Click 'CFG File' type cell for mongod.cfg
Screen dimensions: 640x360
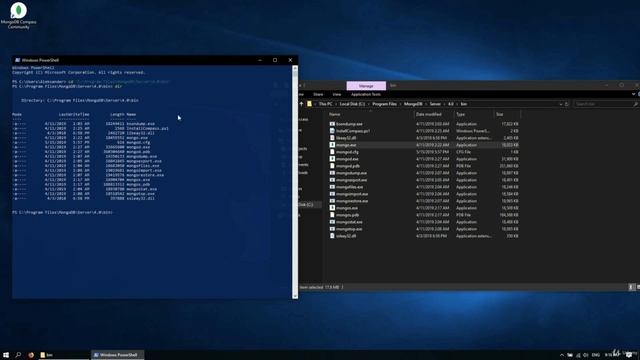[463, 152]
